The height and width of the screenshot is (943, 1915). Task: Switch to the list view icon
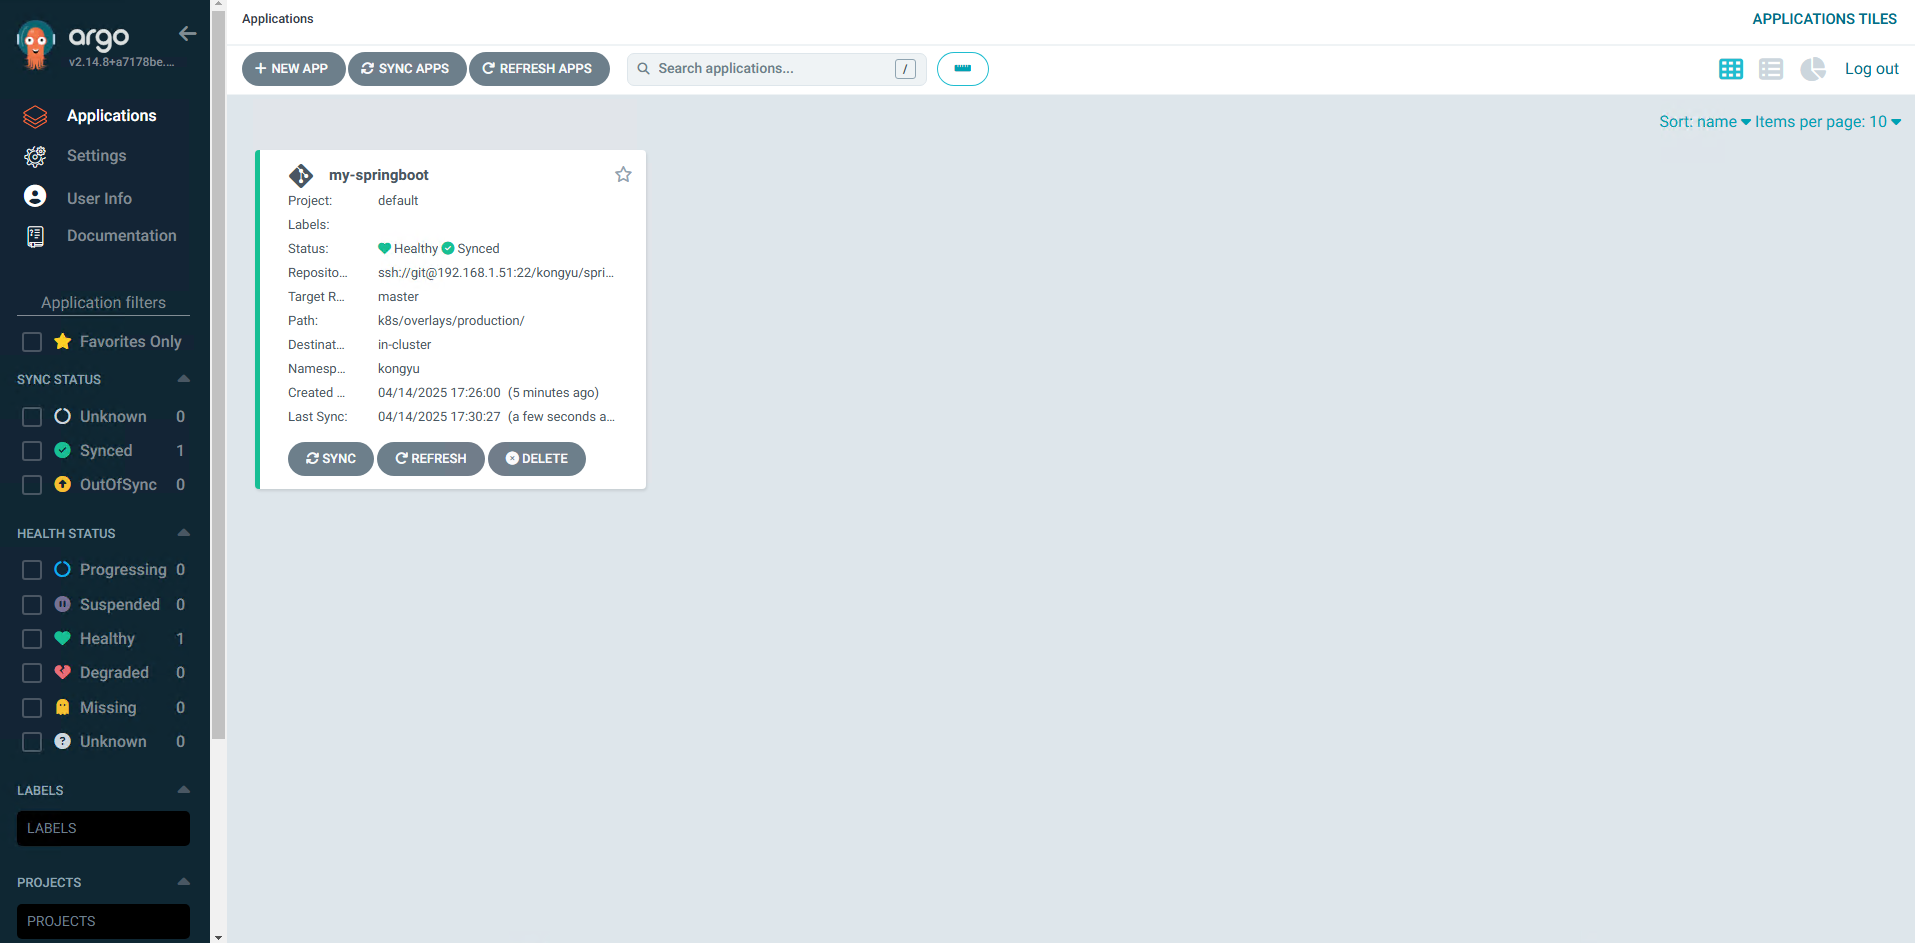click(1770, 69)
